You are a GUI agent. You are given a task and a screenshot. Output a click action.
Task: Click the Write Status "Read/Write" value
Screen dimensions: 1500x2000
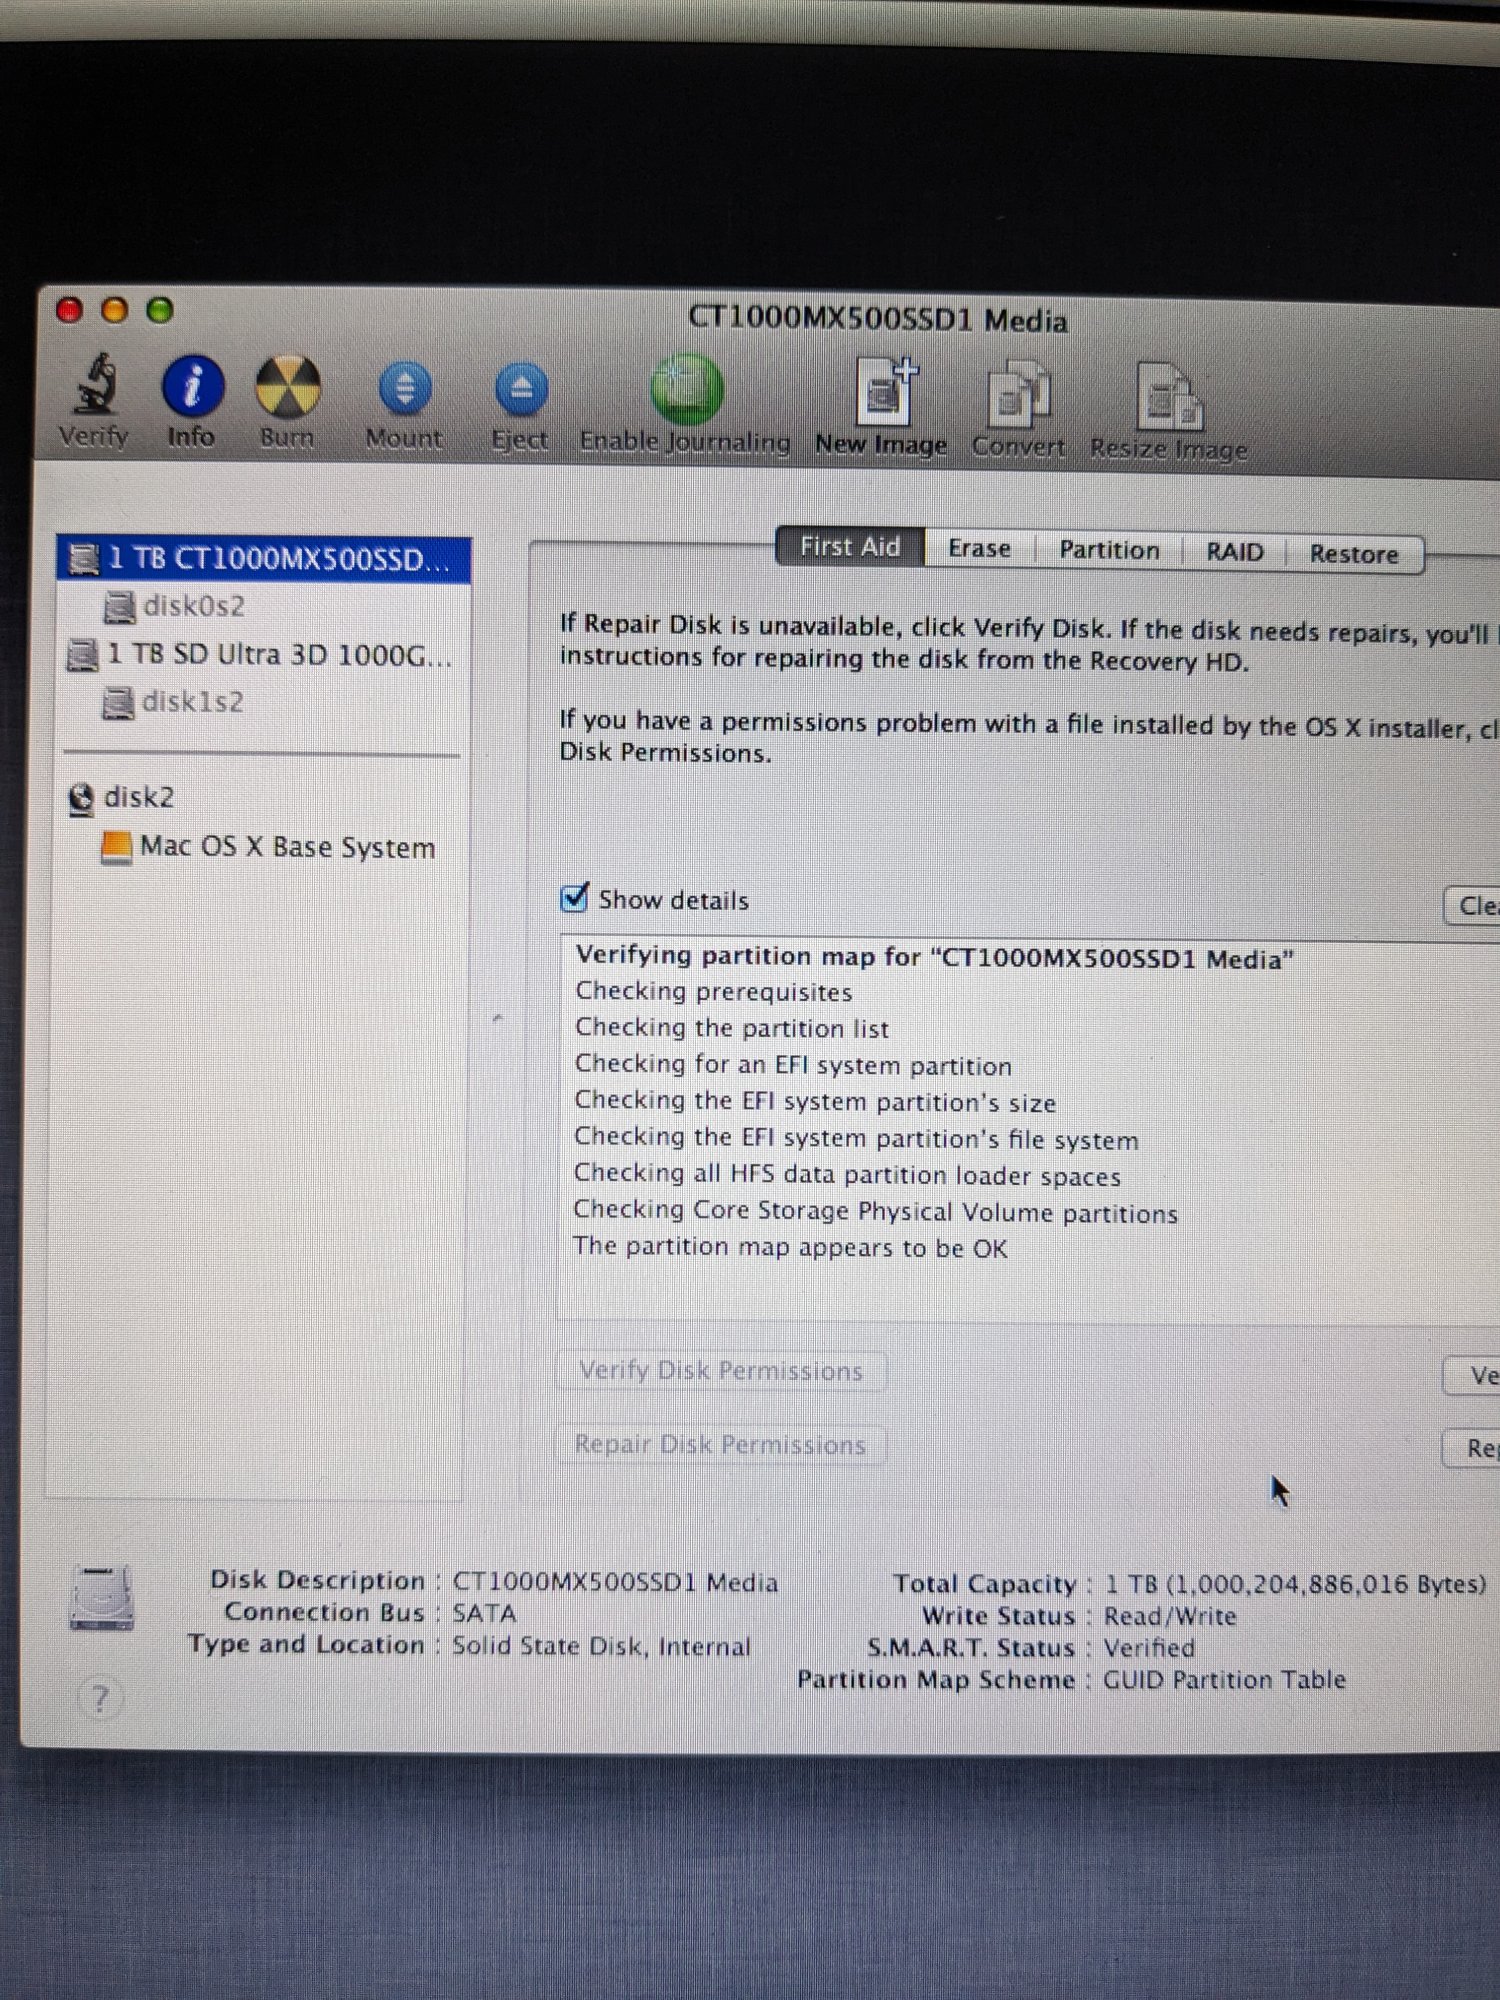click(x=1170, y=1616)
